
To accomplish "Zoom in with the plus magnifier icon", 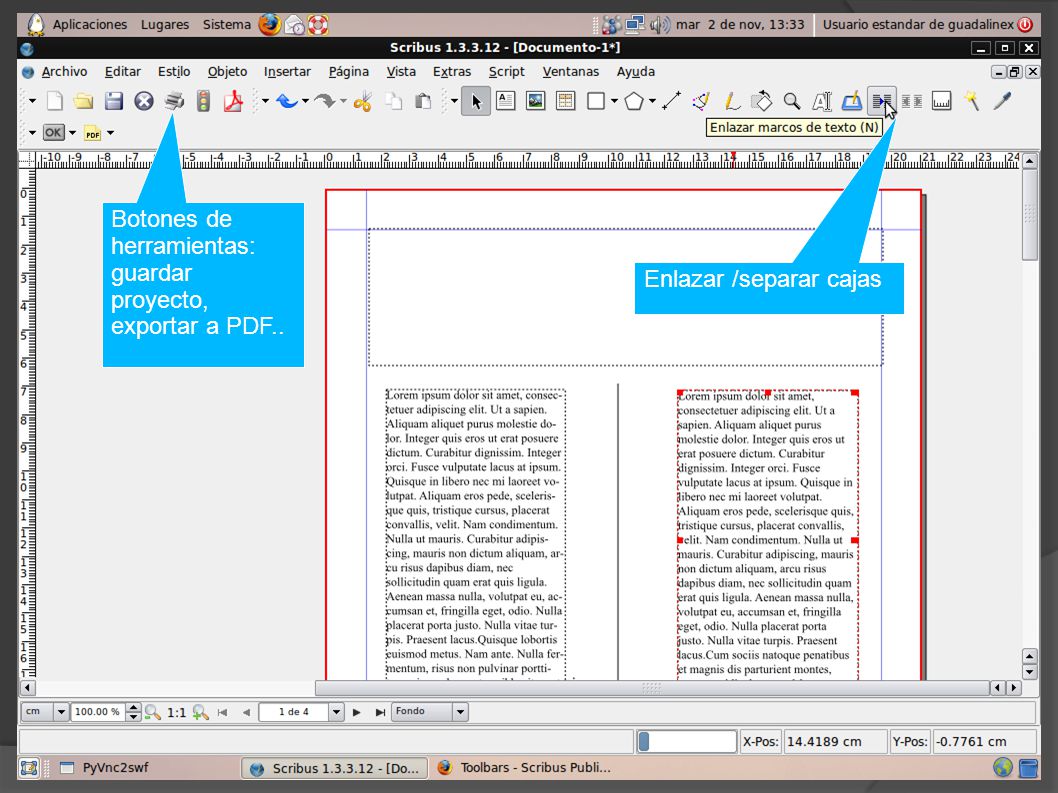I will tap(200, 712).
